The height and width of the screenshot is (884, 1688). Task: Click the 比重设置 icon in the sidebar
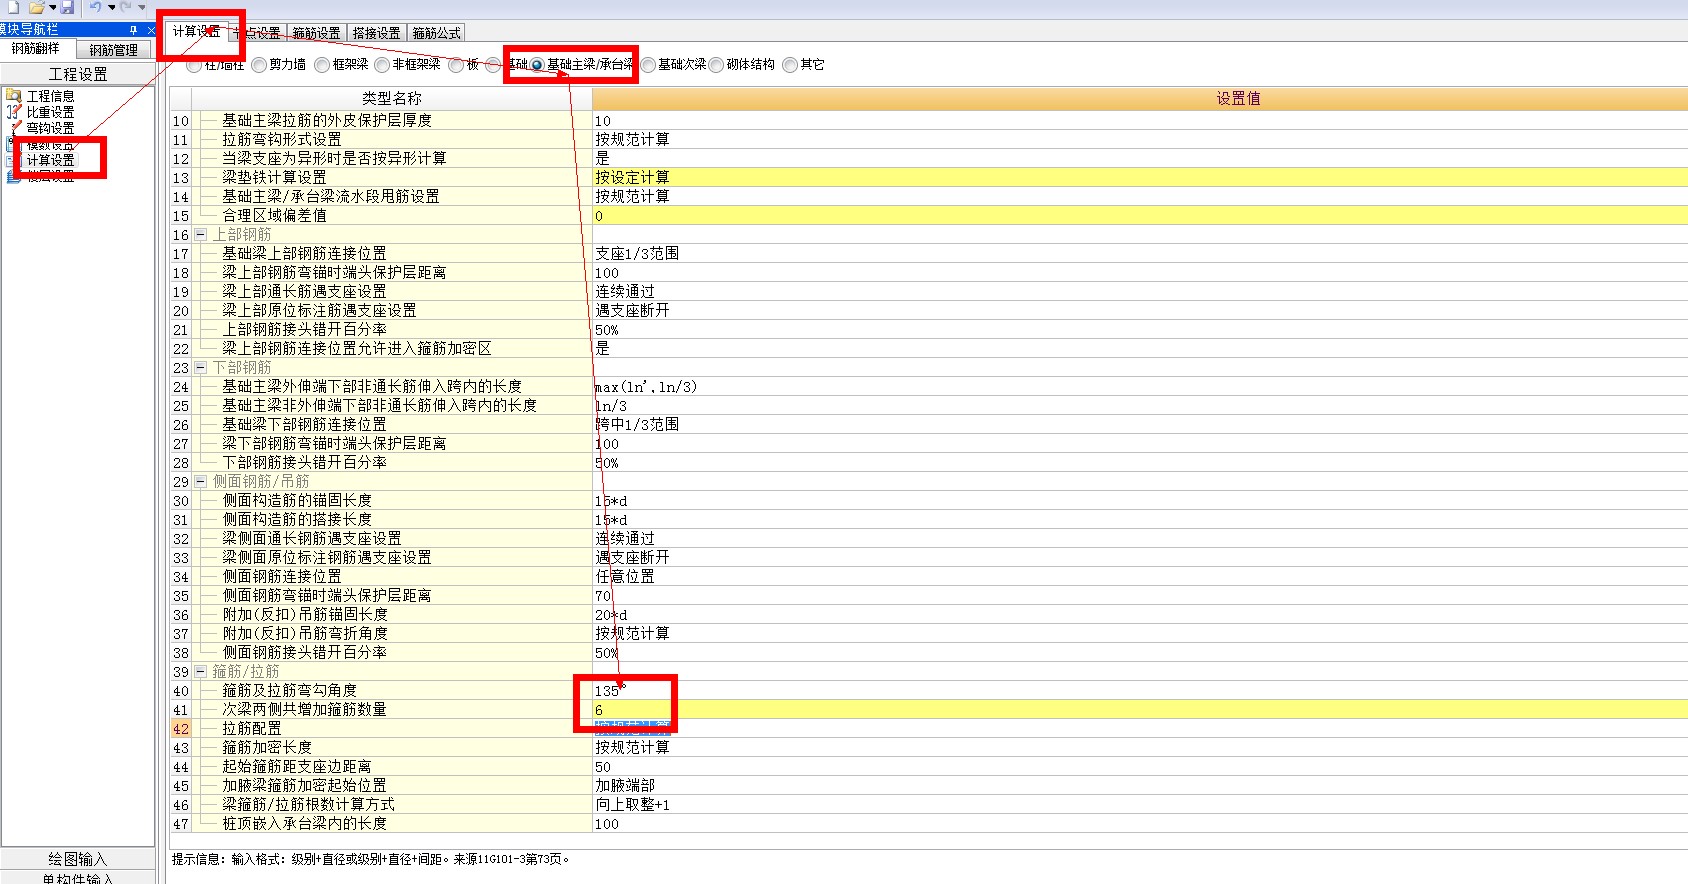pos(13,112)
